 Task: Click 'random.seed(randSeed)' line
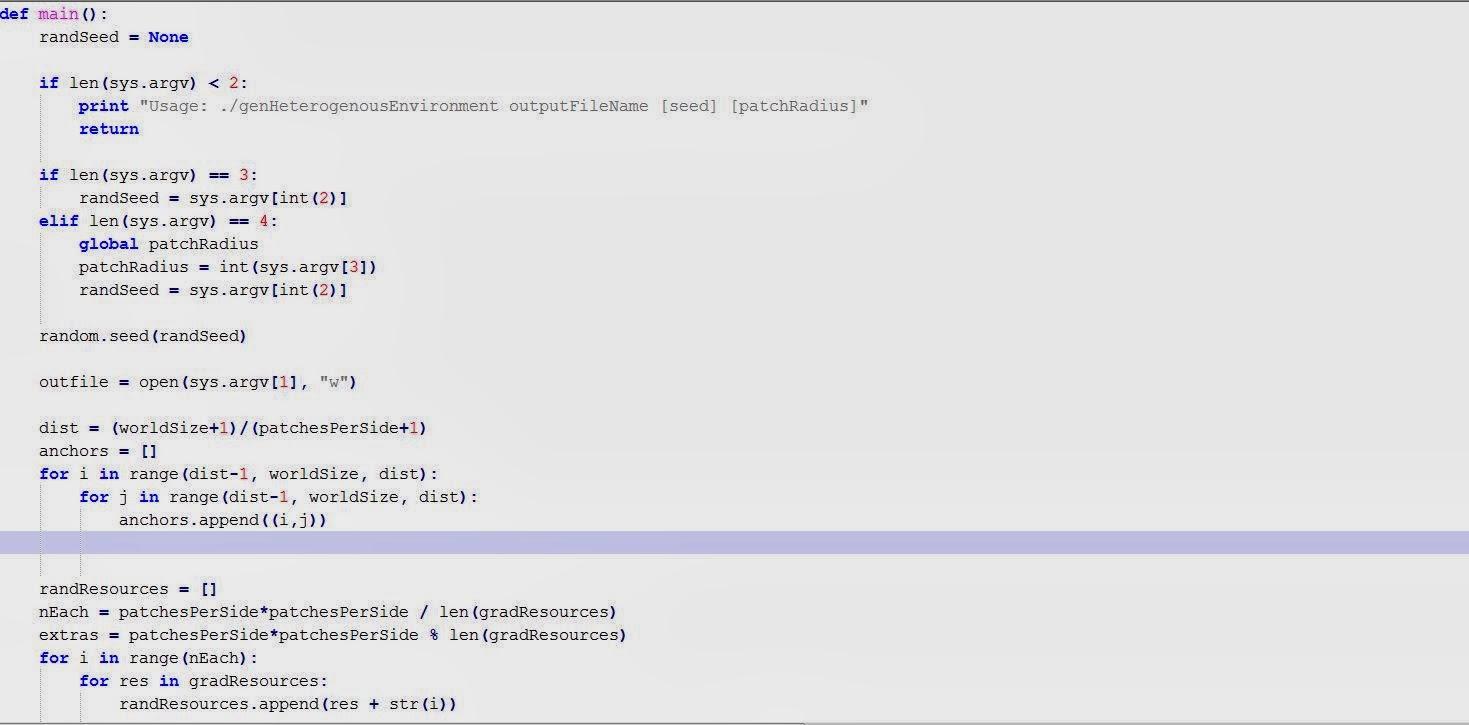click(x=143, y=336)
